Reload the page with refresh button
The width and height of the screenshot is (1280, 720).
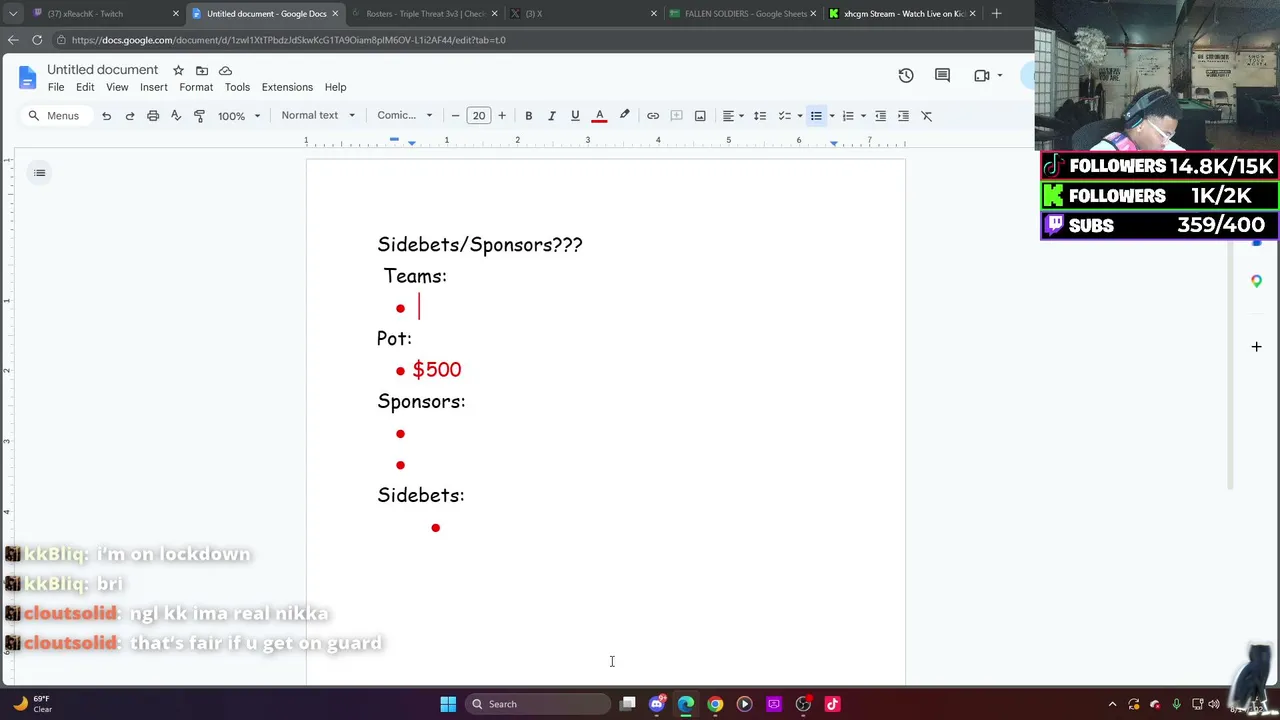click(37, 40)
